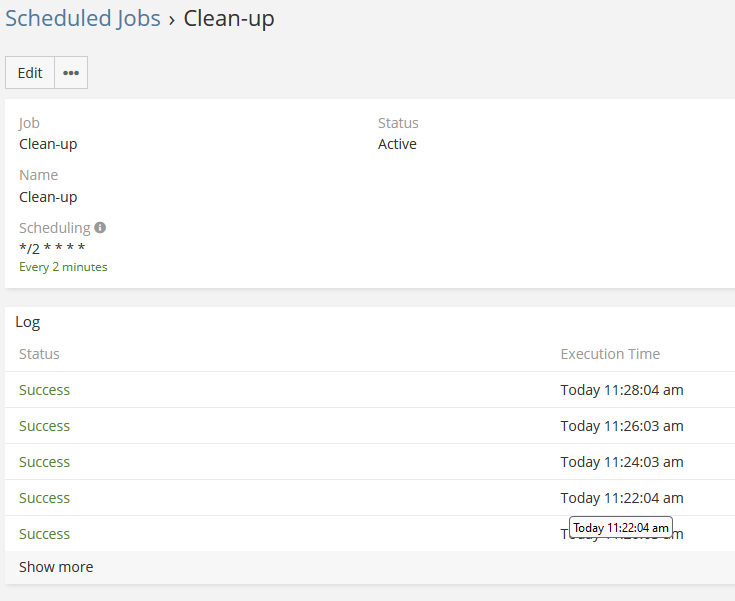Select the execution time Today 11:28:04 am
The image size is (735, 601).
(621, 390)
